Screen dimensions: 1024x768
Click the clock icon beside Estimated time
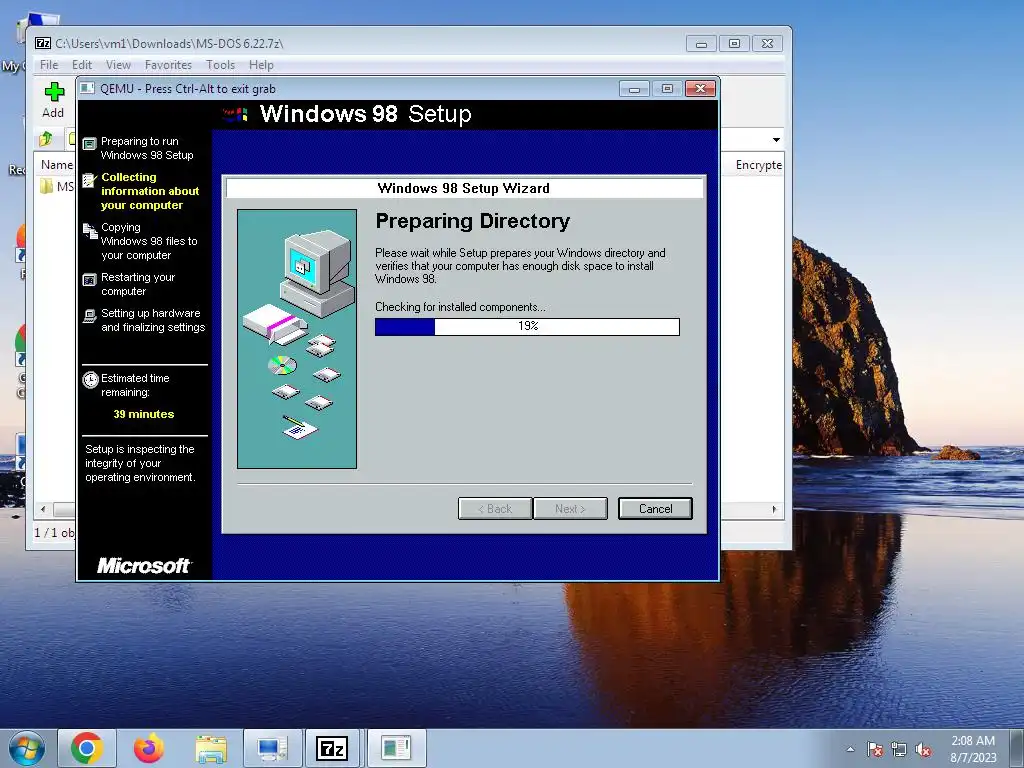(x=90, y=379)
